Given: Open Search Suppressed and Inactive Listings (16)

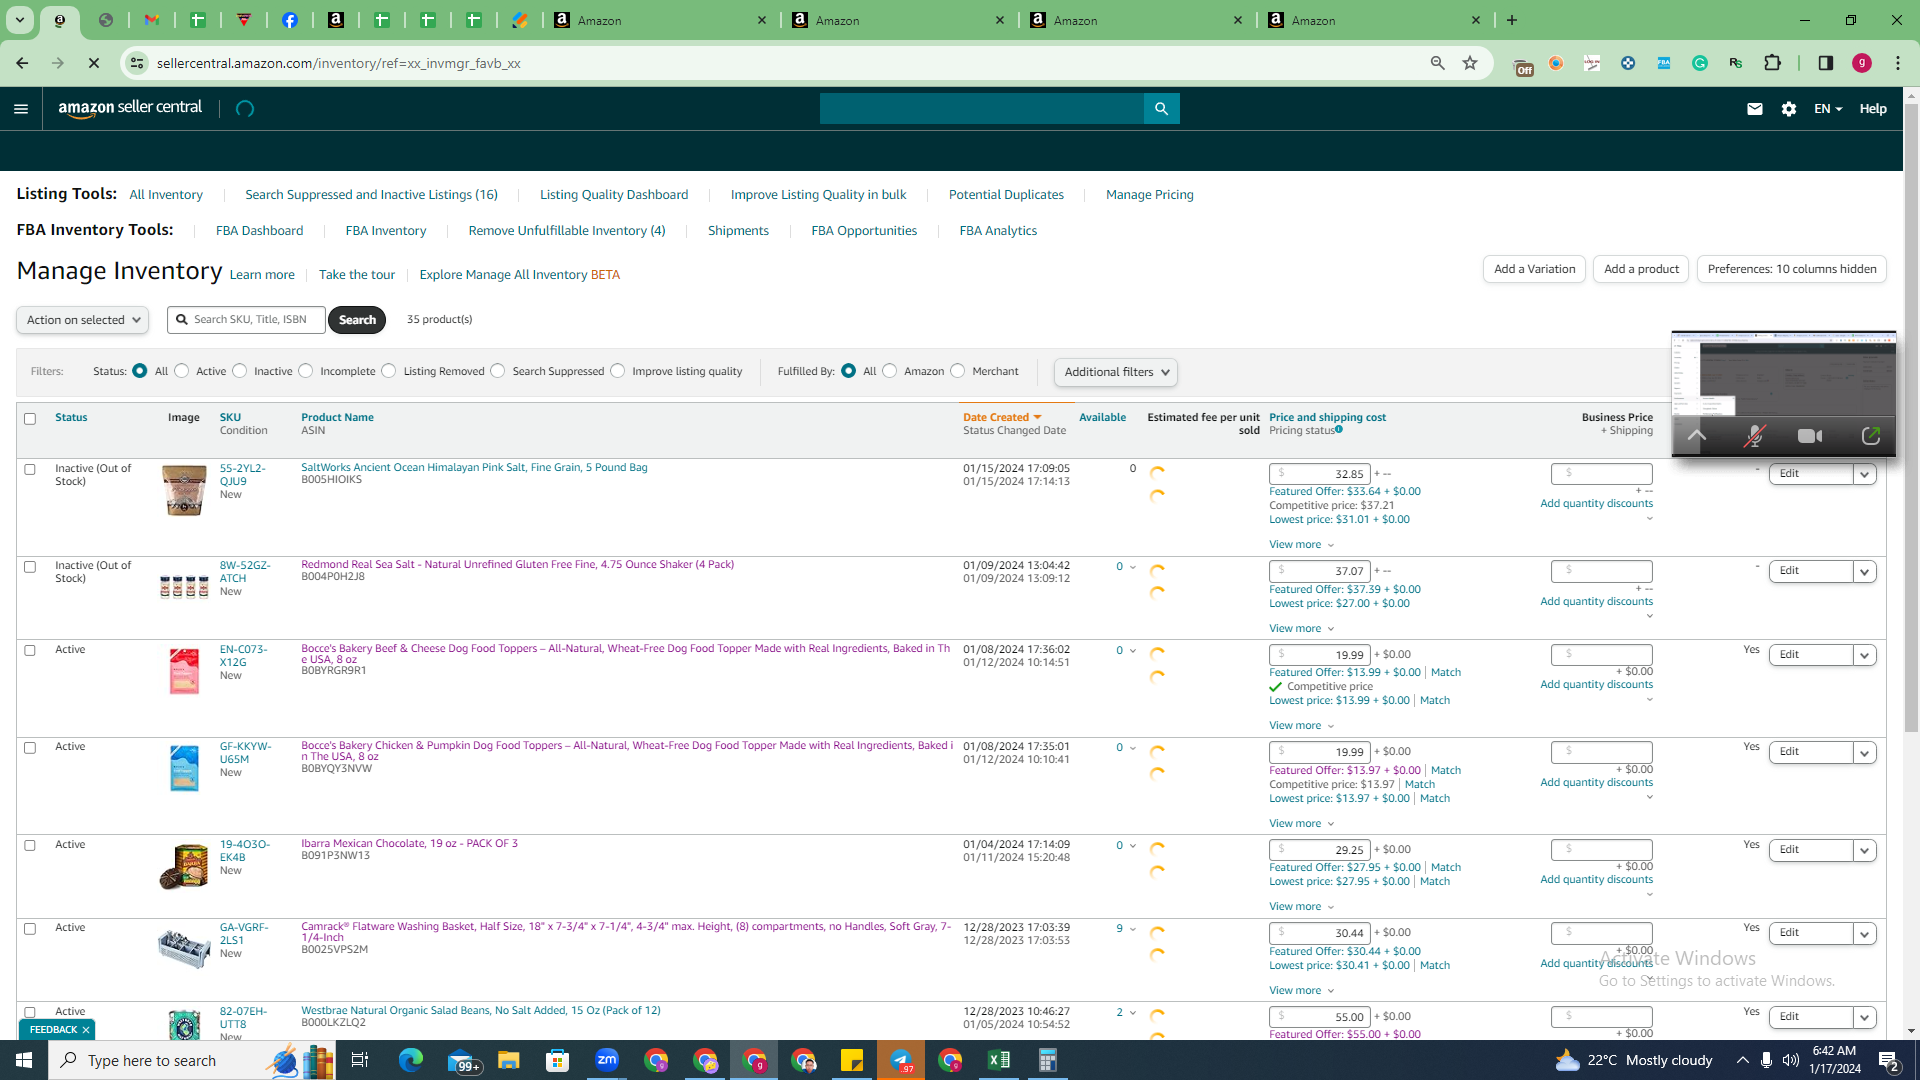Looking at the screenshot, I should pos(371,195).
